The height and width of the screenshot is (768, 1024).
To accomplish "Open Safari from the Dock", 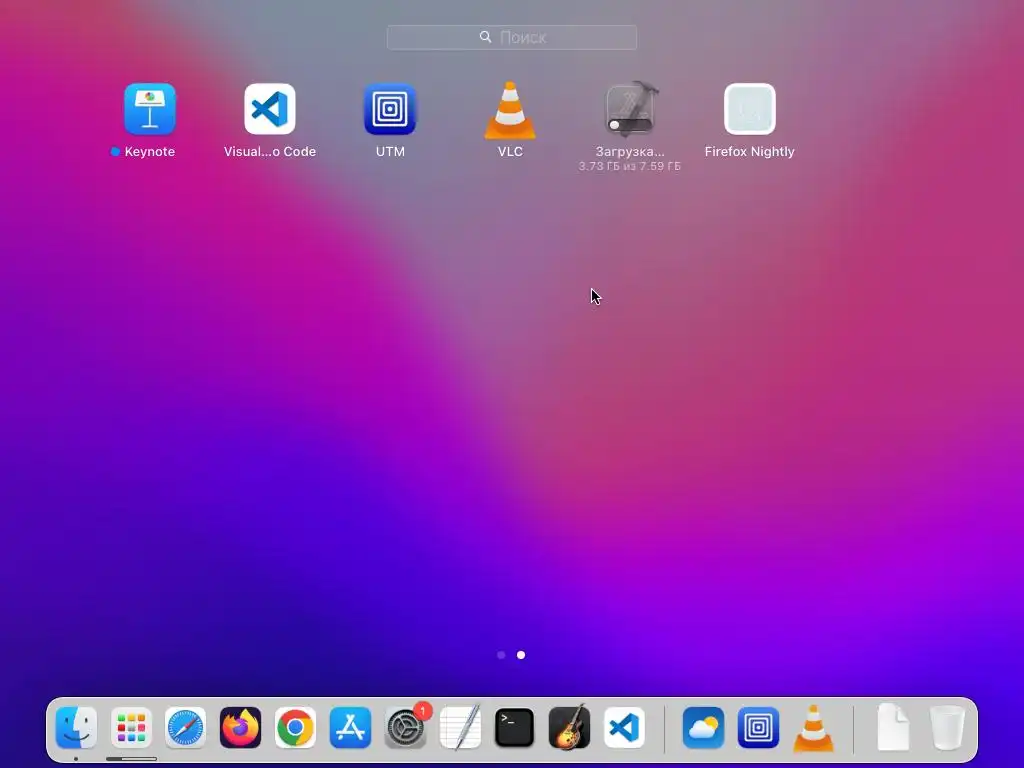I will [x=185, y=728].
